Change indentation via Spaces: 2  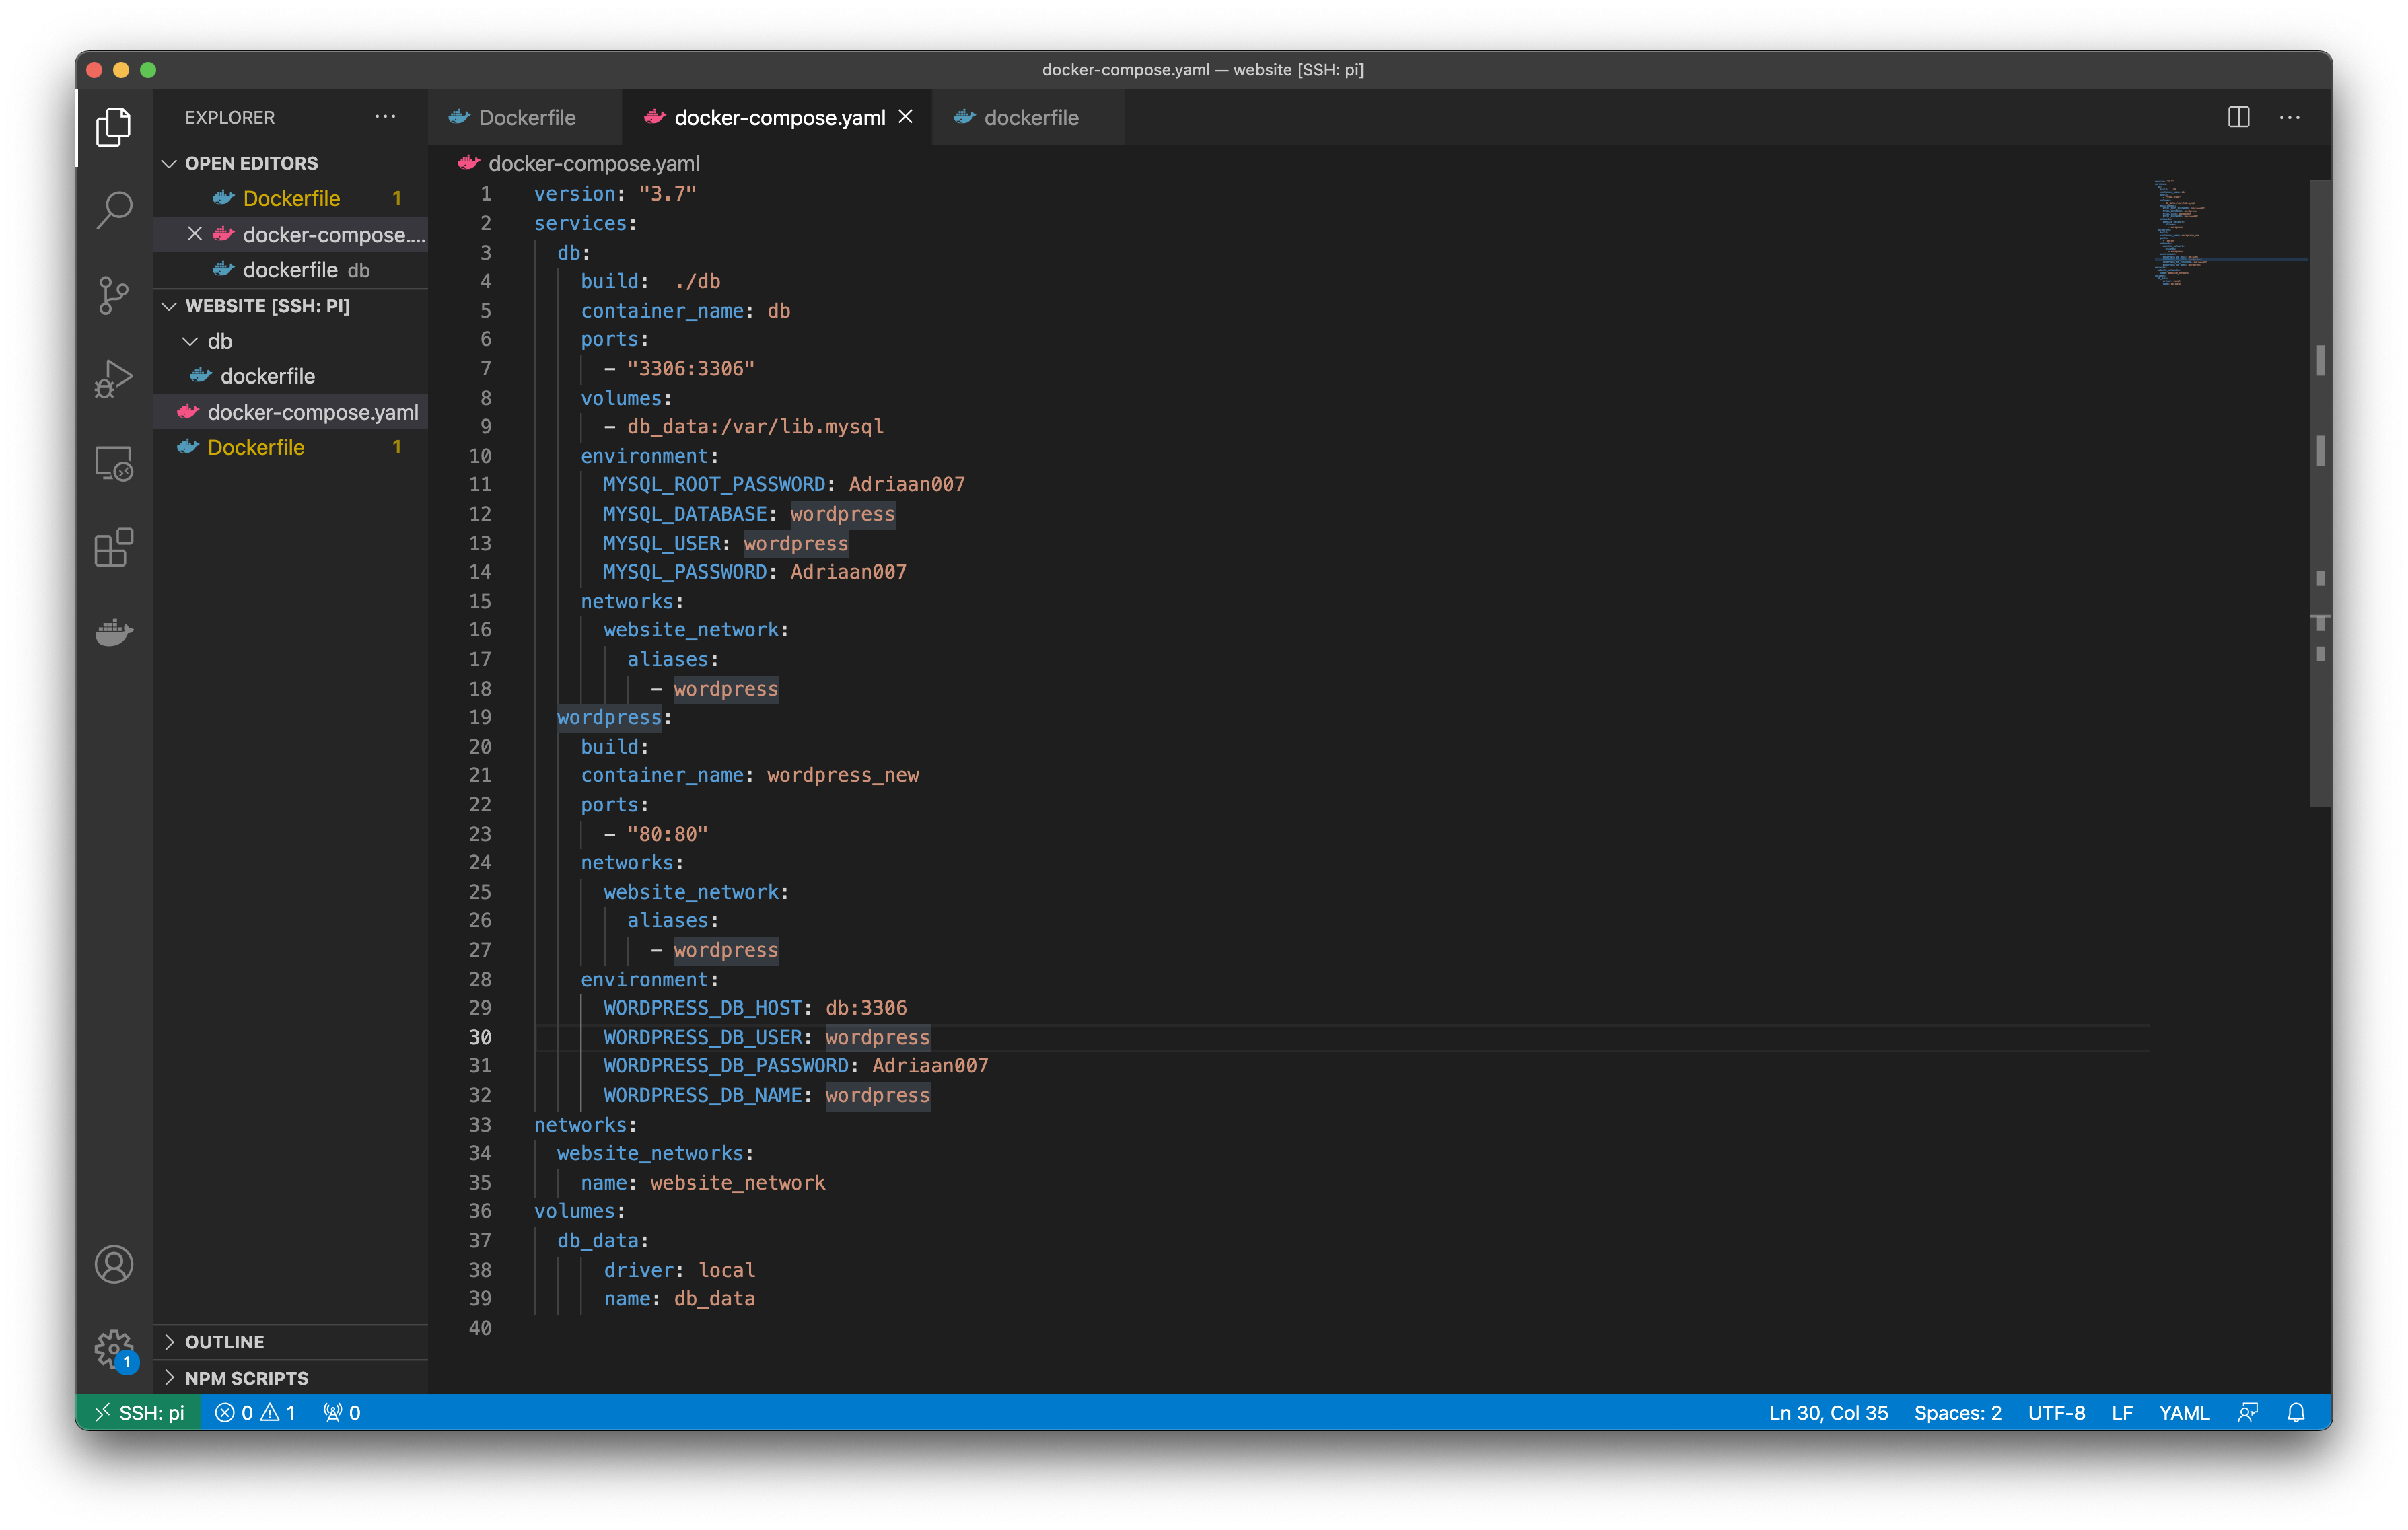(1957, 1412)
